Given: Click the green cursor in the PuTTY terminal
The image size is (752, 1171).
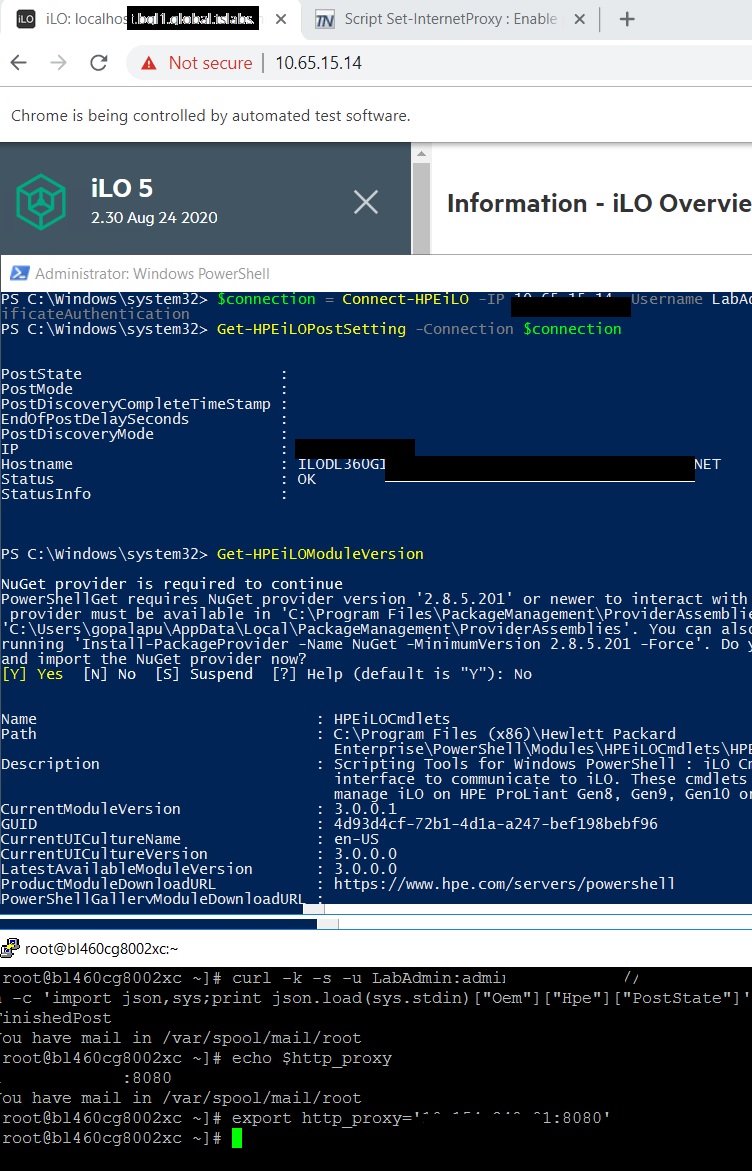Looking at the screenshot, I should (x=237, y=1138).
